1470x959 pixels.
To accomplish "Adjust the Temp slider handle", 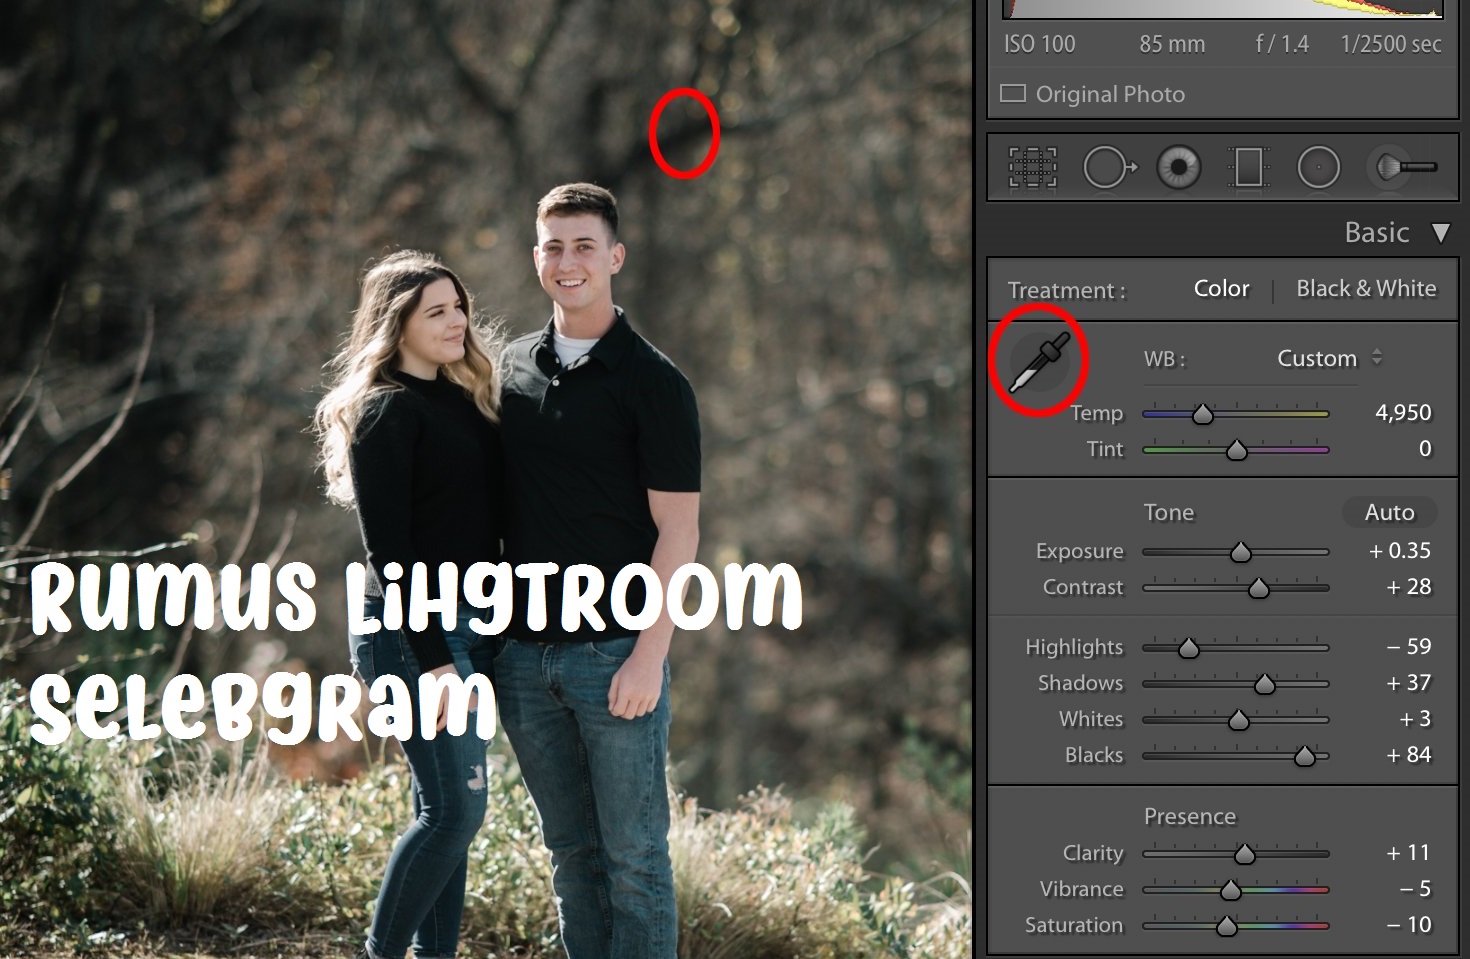I will [1203, 414].
